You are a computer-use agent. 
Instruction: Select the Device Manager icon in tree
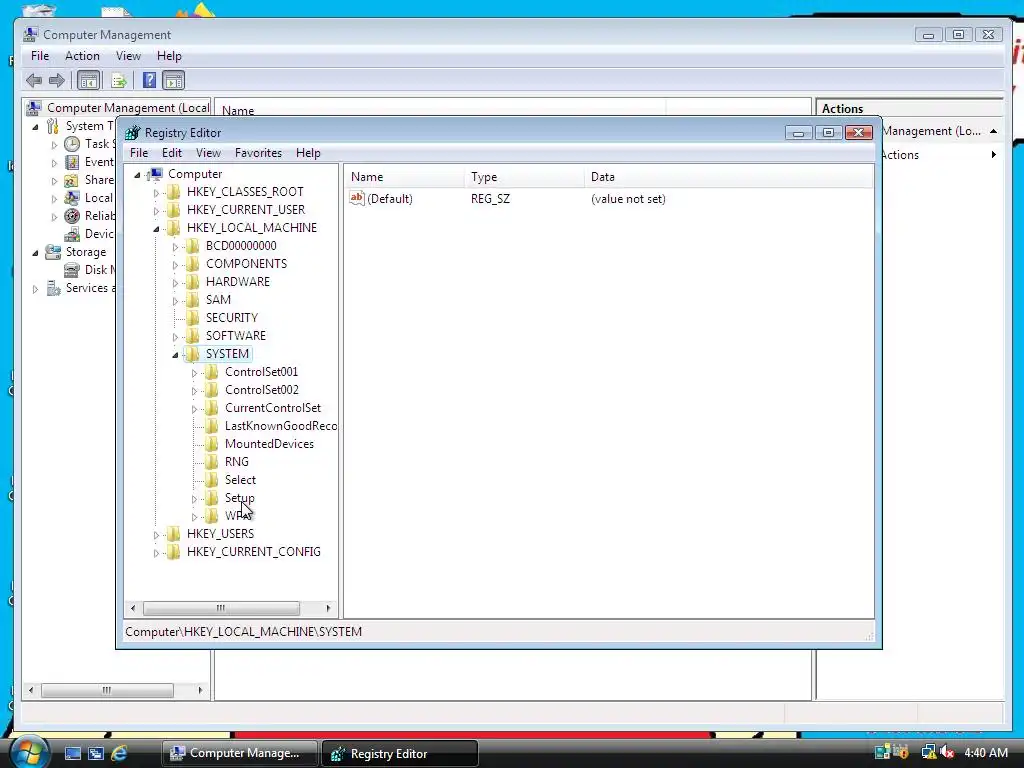(72, 234)
